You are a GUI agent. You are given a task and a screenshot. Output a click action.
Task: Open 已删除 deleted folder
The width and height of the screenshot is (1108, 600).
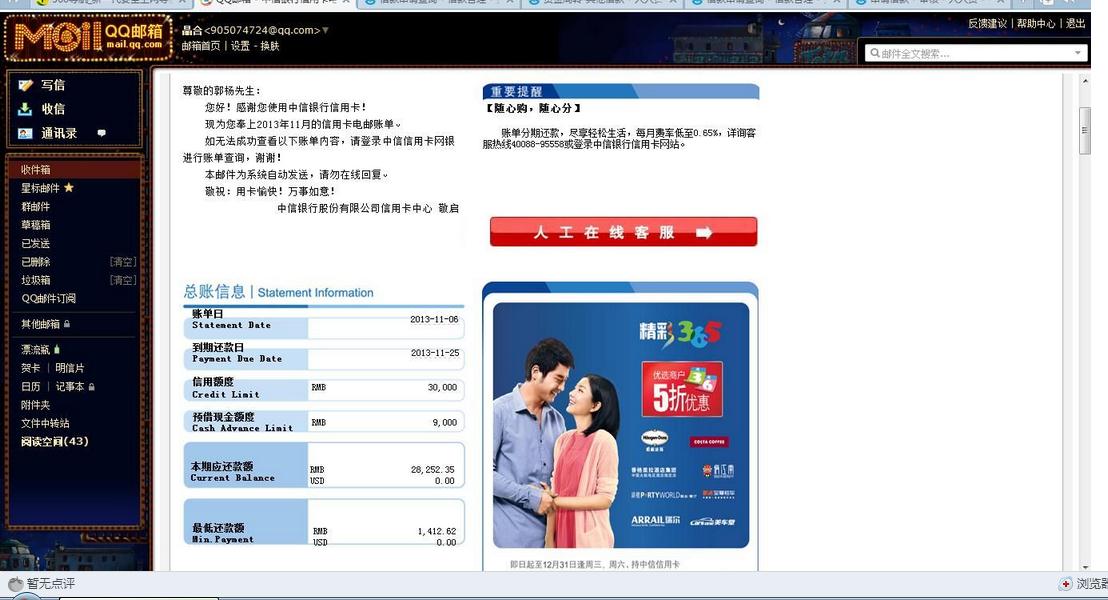tap(35, 261)
